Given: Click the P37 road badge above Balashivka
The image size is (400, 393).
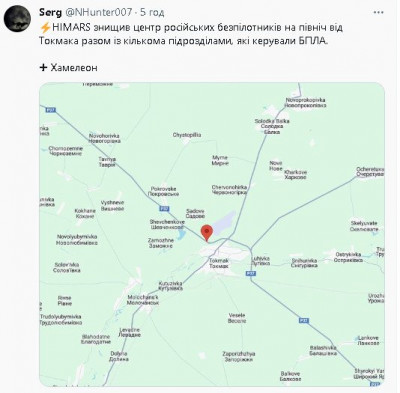Looking at the screenshot, I should pyautogui.click(x=304, y=320).
